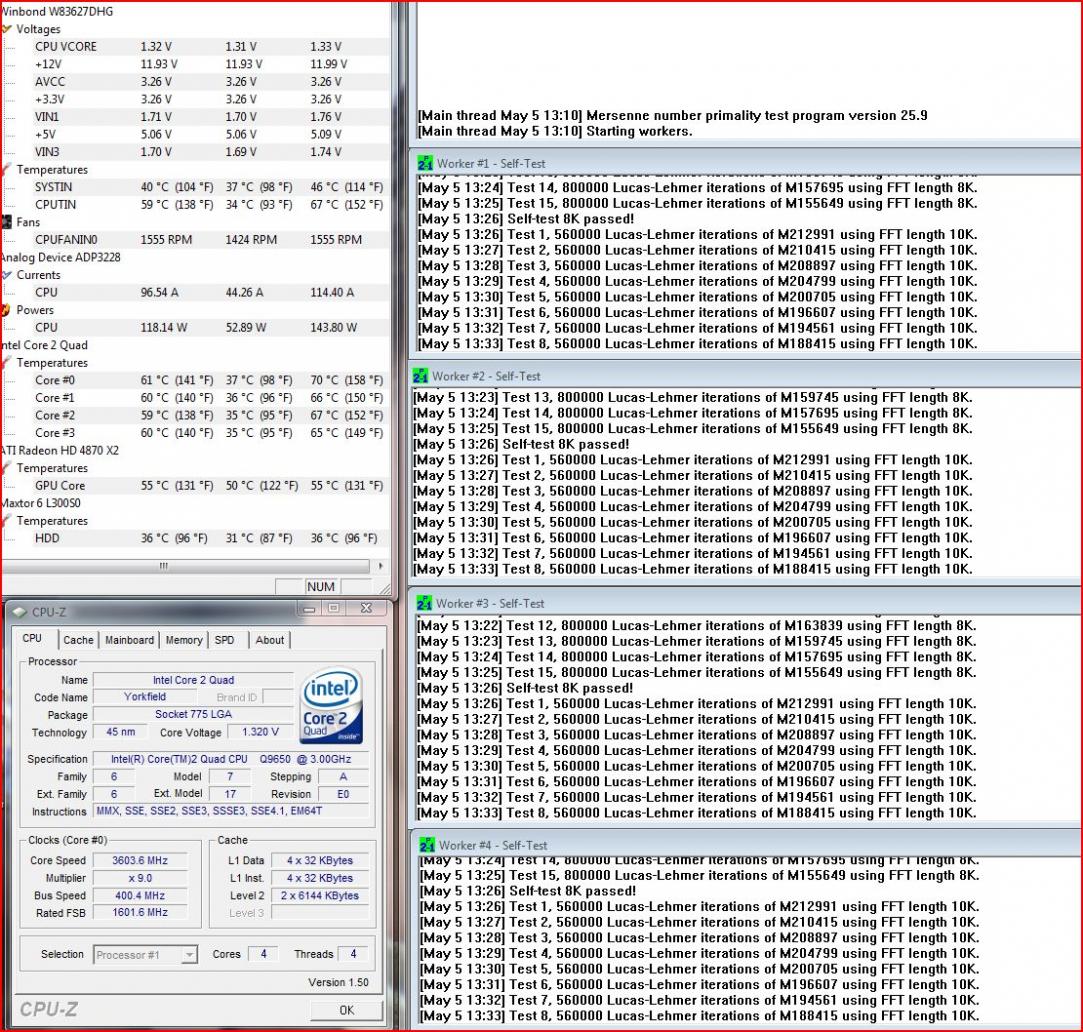
Task: Collapse the Fans tree node
Action: (7, 222)
